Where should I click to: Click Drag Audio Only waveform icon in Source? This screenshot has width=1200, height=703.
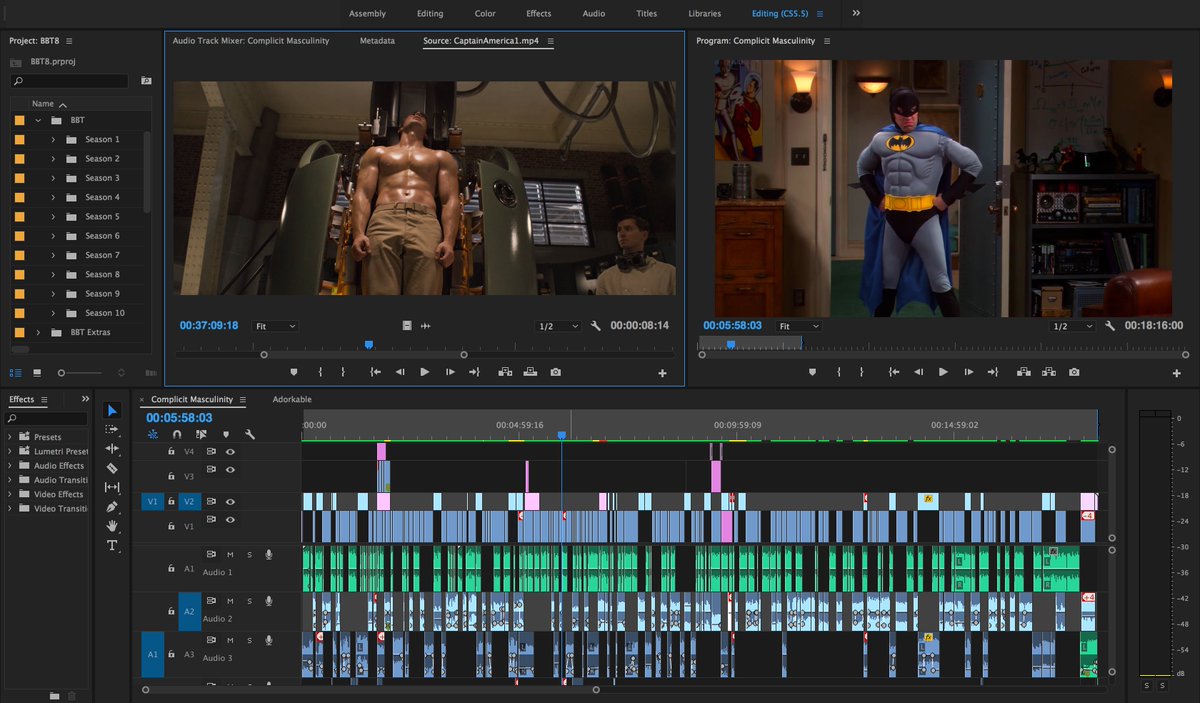click(x=425, y=326)
